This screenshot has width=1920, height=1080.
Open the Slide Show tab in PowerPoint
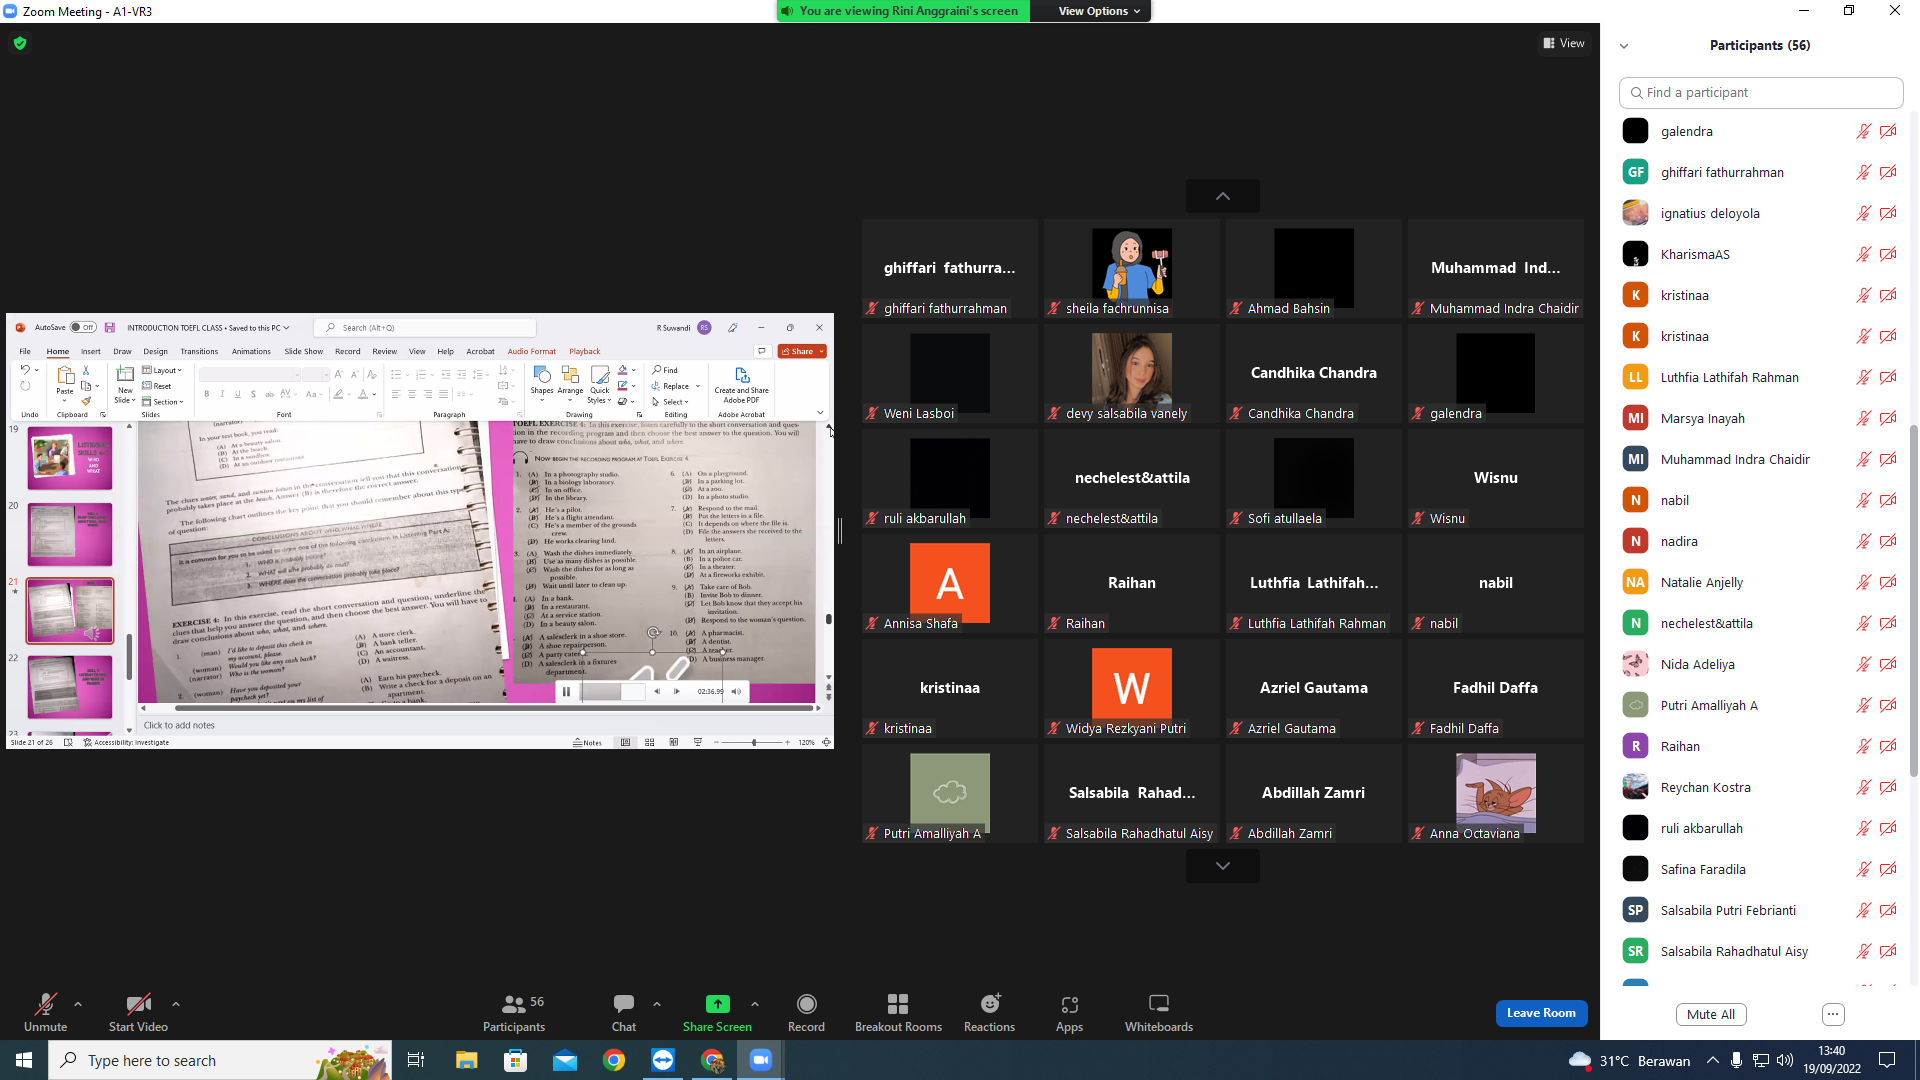304,351
